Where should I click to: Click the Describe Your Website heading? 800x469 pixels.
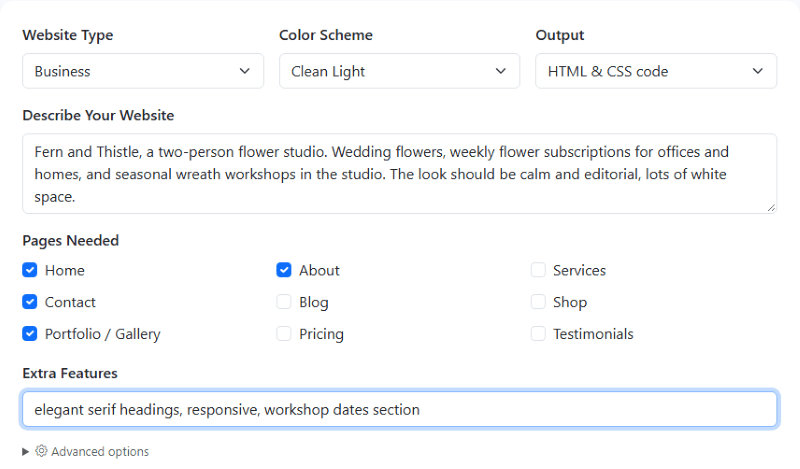(x=98, y=116)
